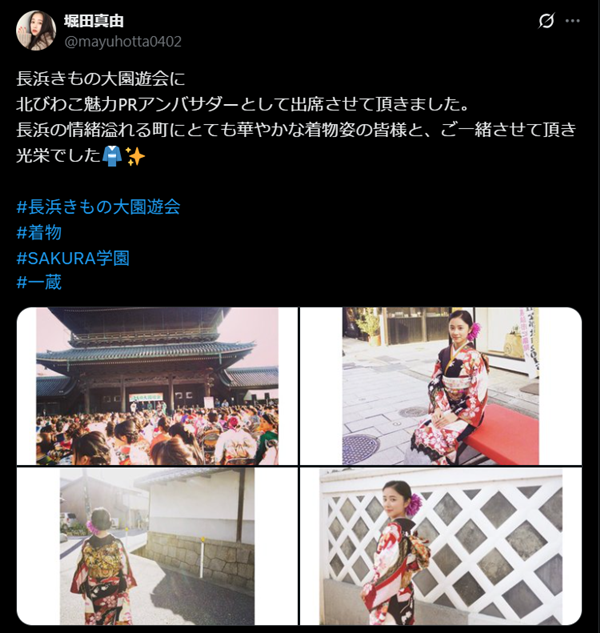600x633 pixels.
Task: Open the lattice wall kimono photo
Action: point(441,546)
